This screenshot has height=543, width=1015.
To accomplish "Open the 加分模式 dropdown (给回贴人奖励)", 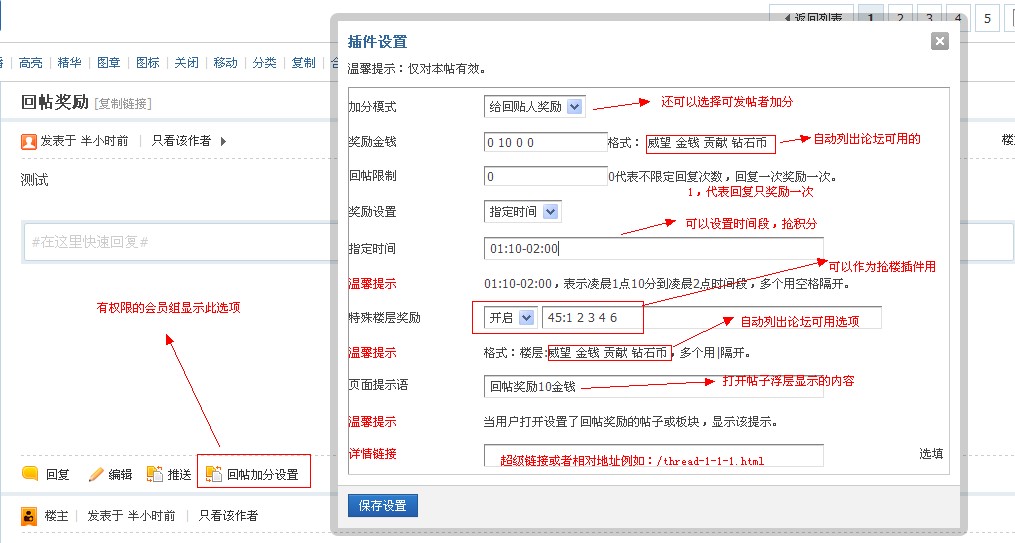I will point(534,107).
